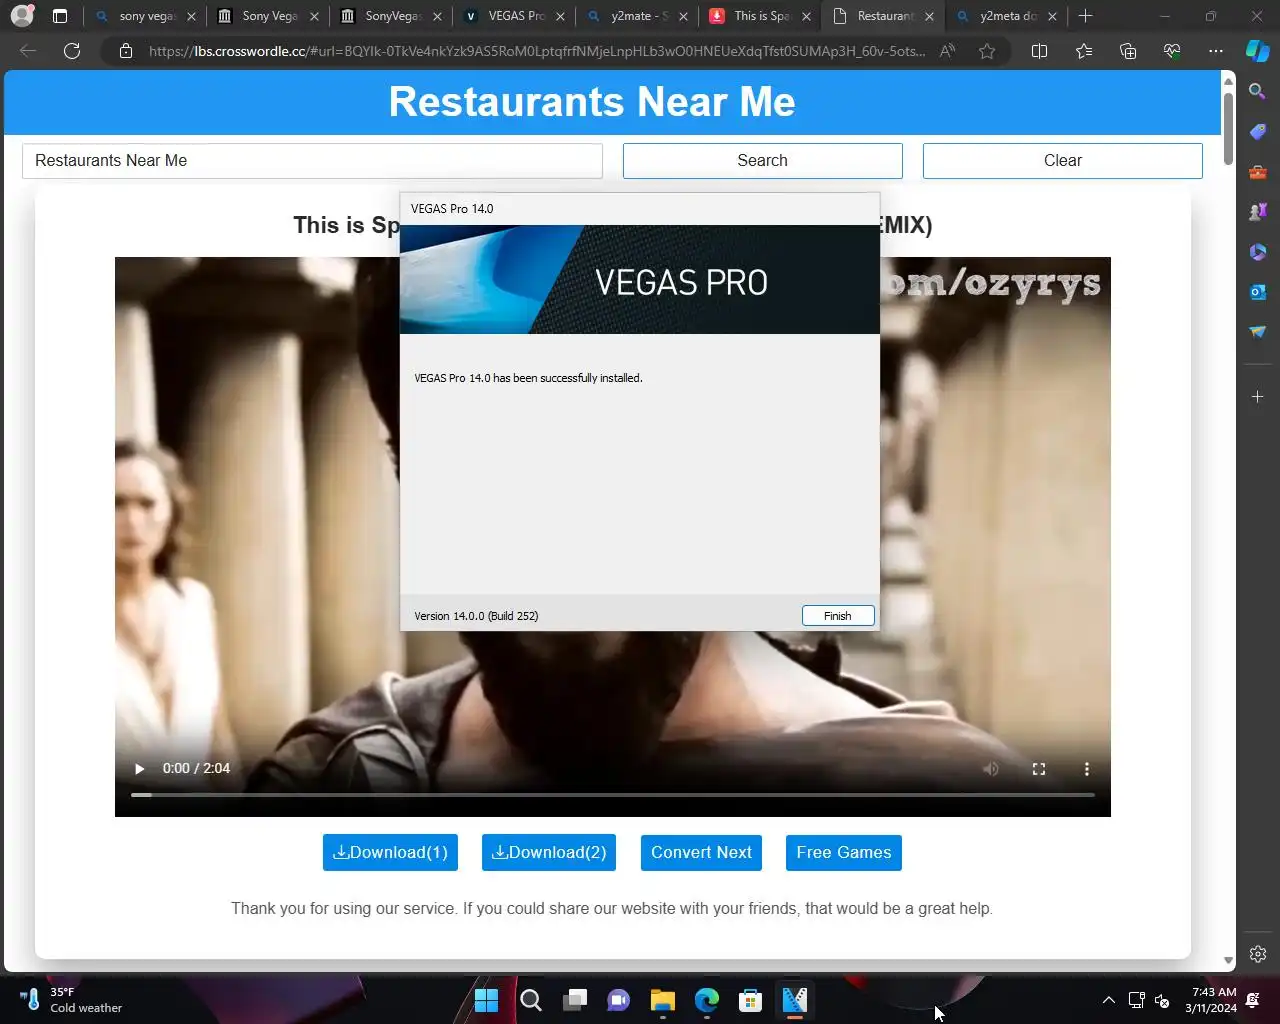The width and height of the screenshot is (1280, 1024).
Task: Open sidebar Shopping tag icon
Action: point(1258,131)
